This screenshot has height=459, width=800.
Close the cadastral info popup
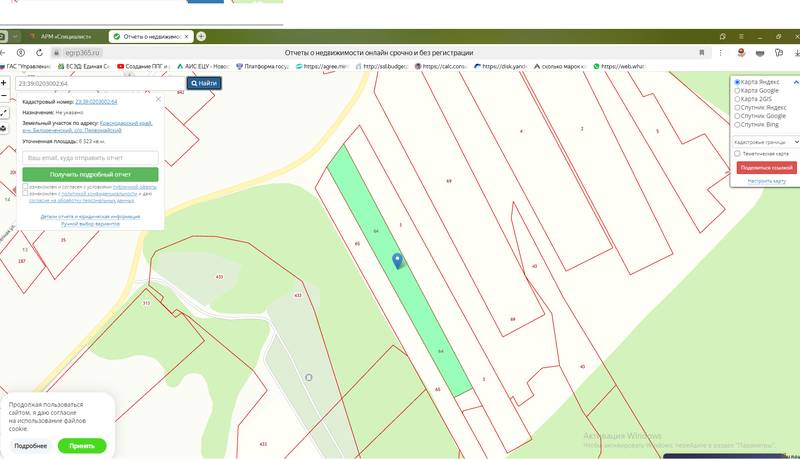[x=158, y=100]
